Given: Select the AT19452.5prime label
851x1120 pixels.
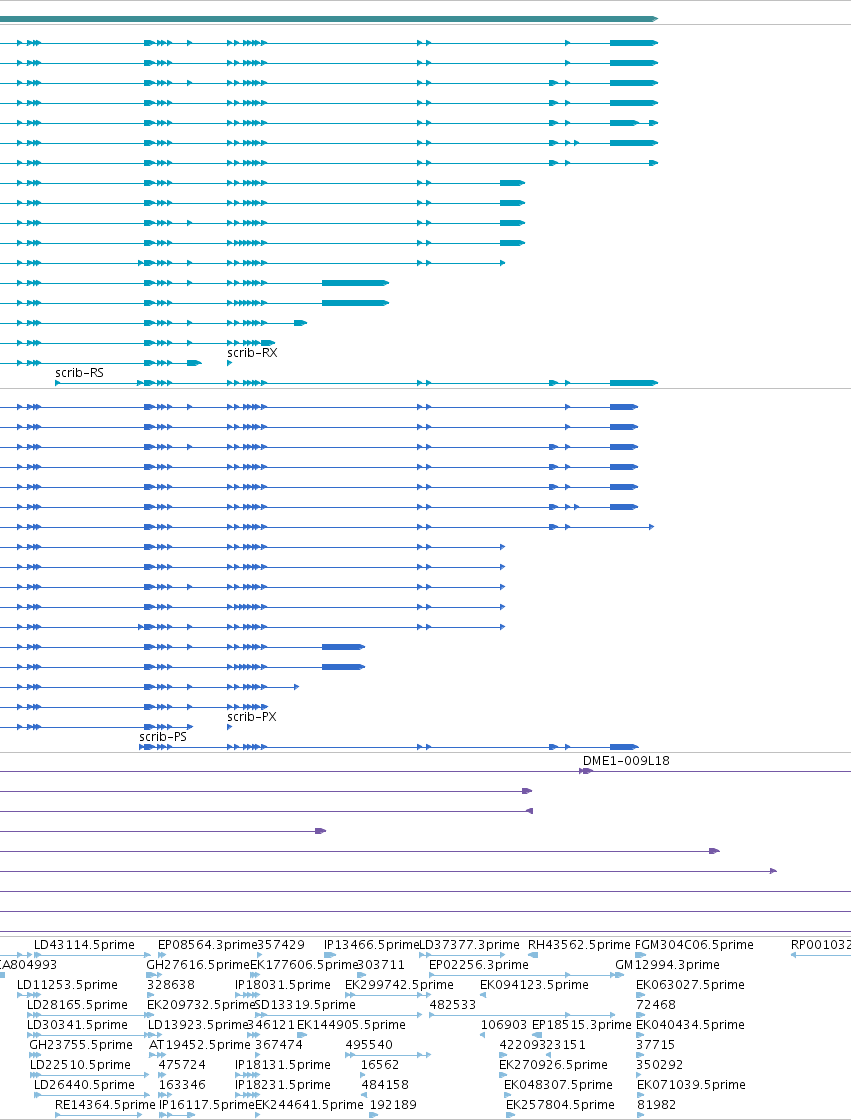Looking at the screenshot, I should pyautogui.click(x=200, y=1045).
